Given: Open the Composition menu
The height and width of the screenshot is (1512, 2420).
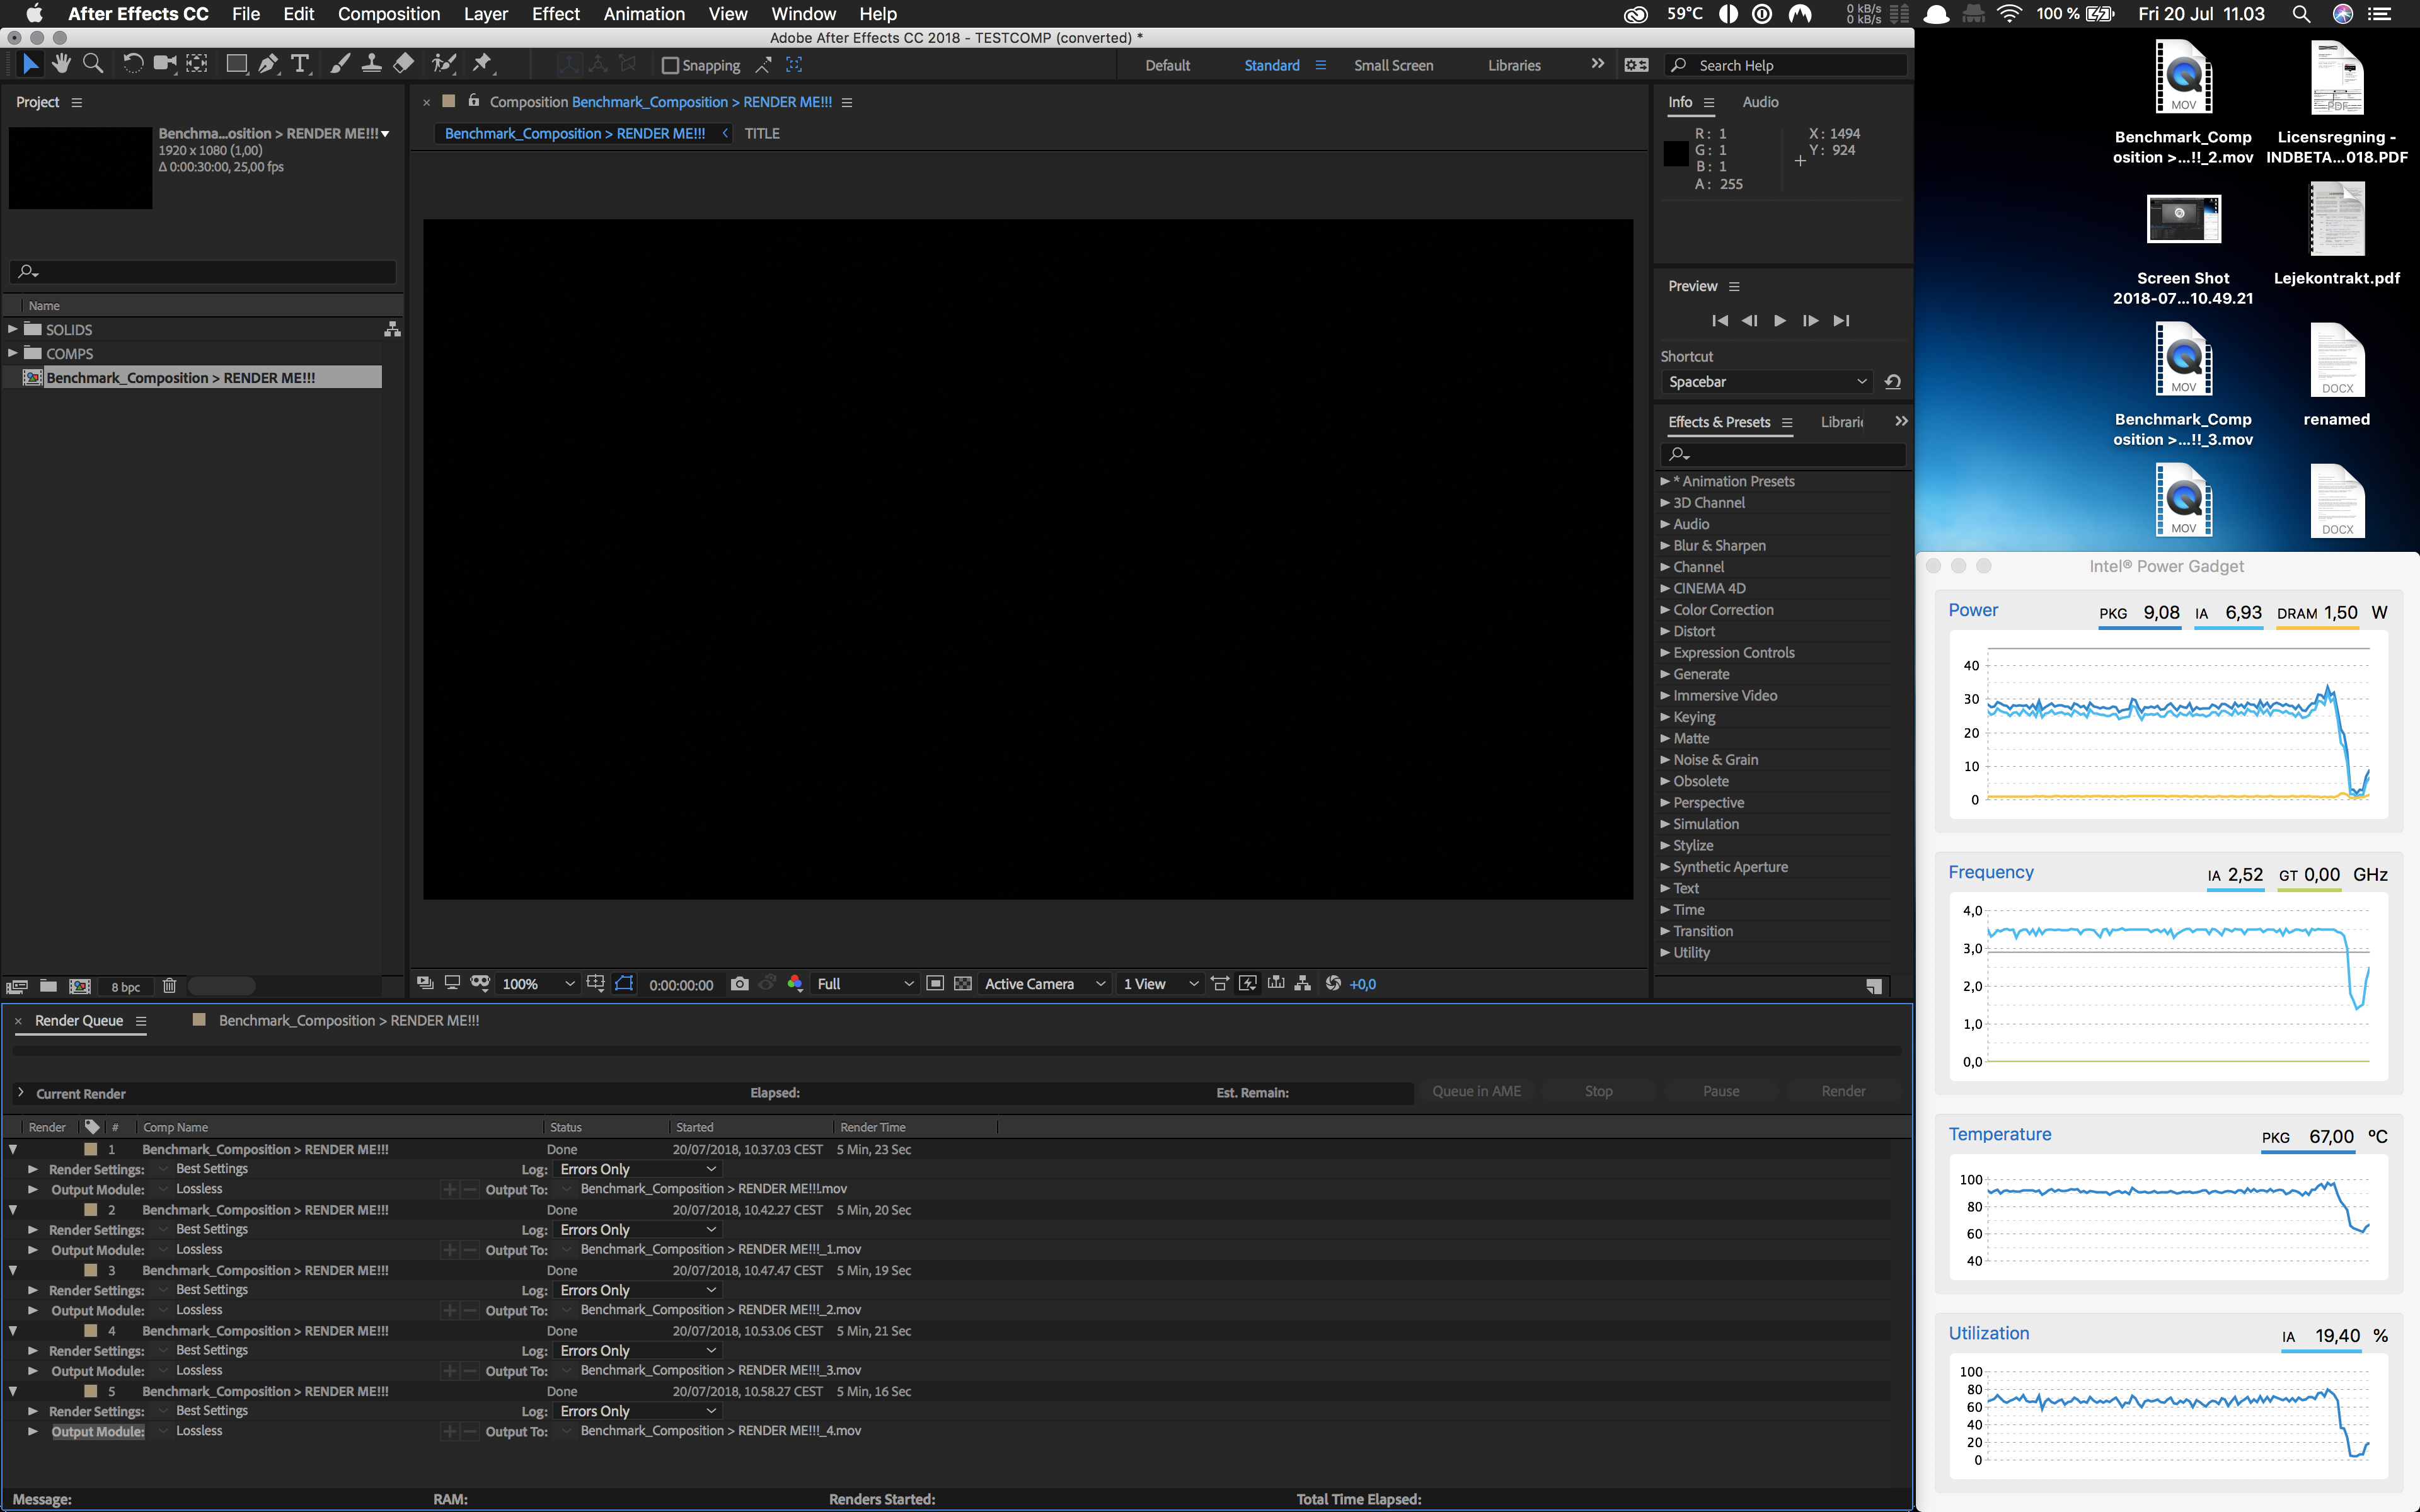Looking at the screenshot, I should (x=388, y=14).
